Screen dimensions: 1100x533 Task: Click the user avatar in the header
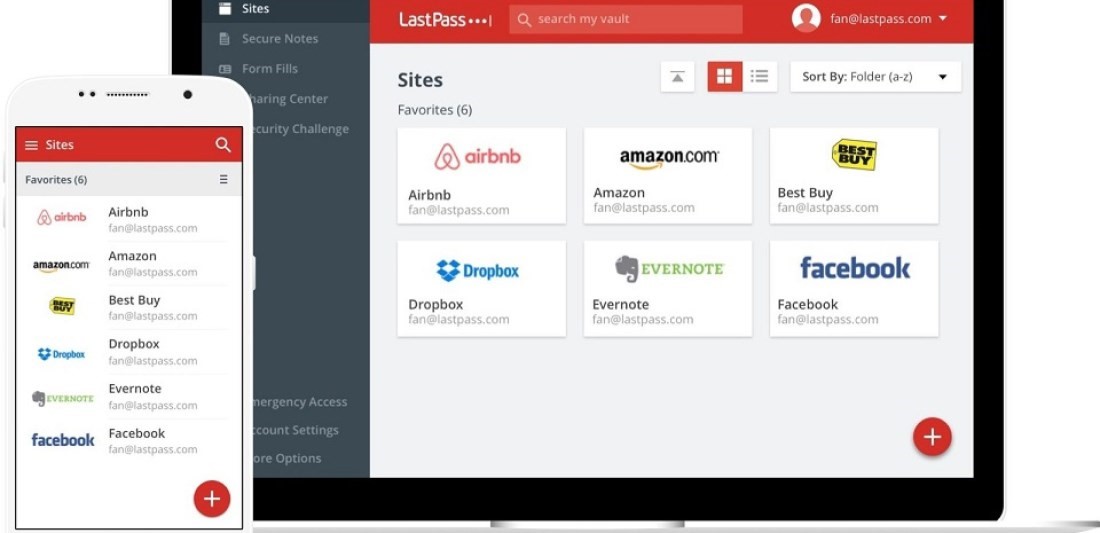806,18
